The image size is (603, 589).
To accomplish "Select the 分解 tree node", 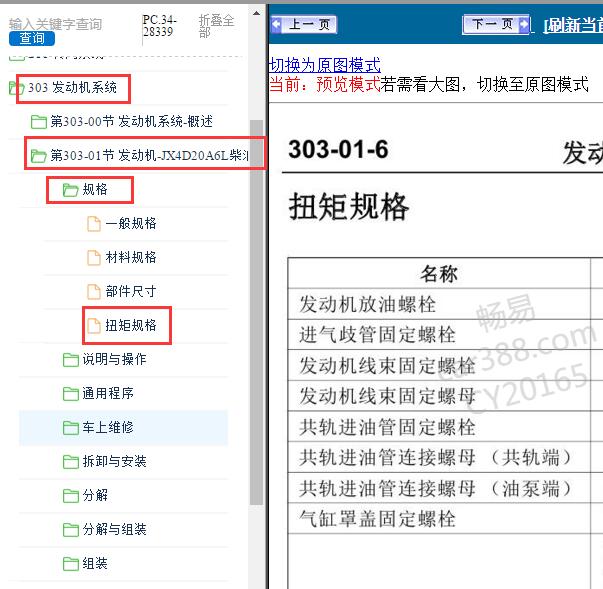I will (x=95, y=495).
